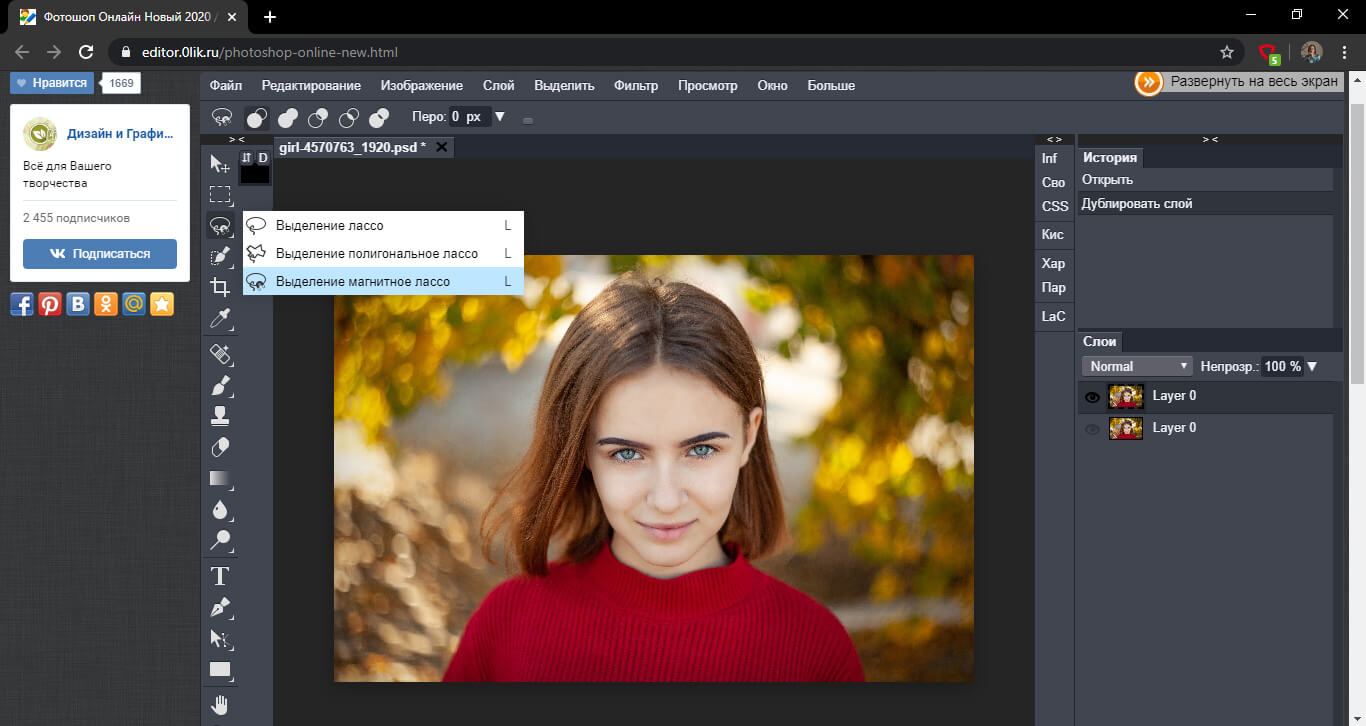Click the yellow star favorites icon
The image size is (1366, 726).
(162, 304)
